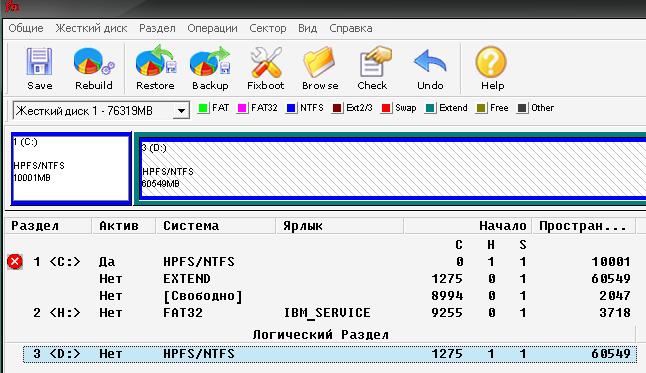Click the Rebuild partition table icon
Image resolution: width=646 pixels, height=373 pixels.
coord(94,62)
